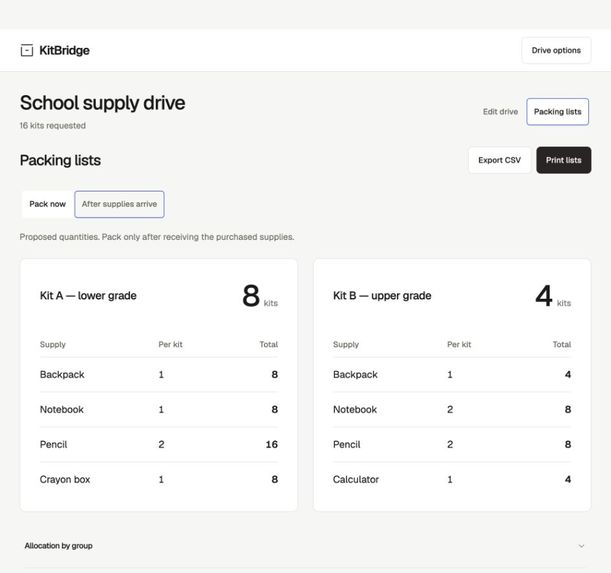Switch to After supplies arrive tab
The height and width of the screenshot is (573, 611).
[x=119, y=204]
